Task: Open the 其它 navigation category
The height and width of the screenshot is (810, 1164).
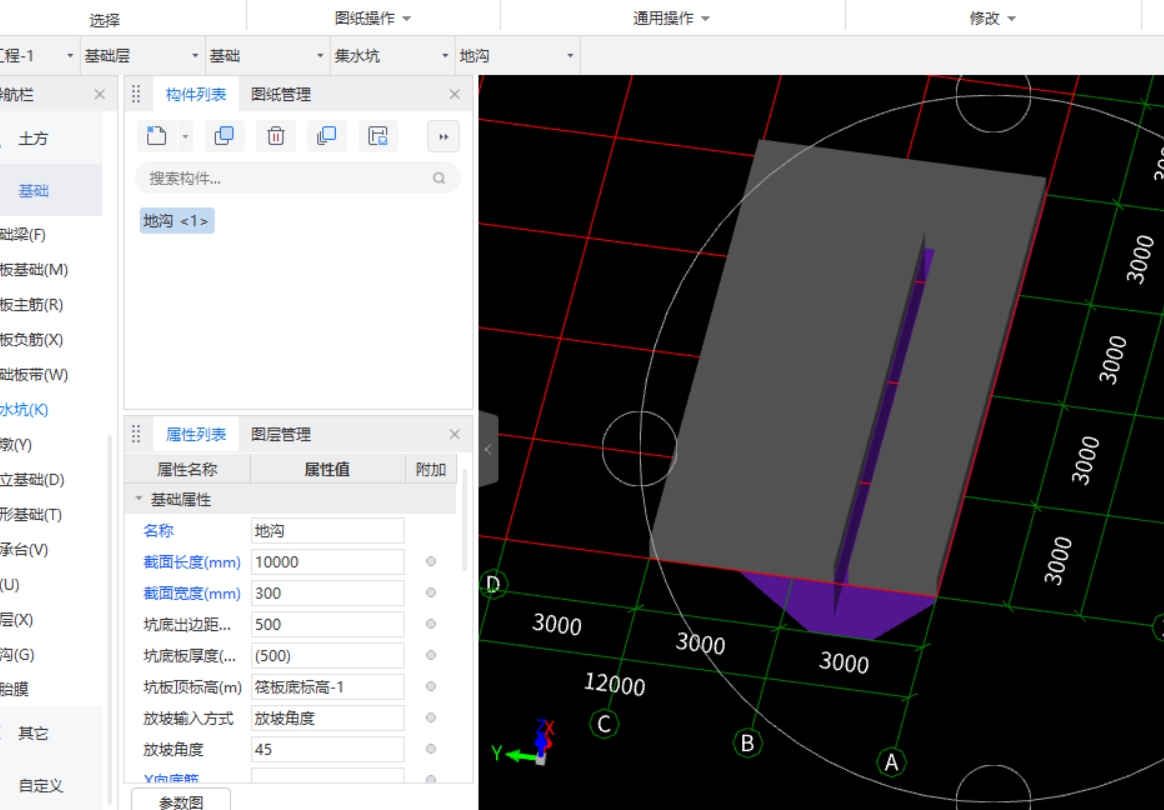Action: pyautogui.click(x=33, y=734)
